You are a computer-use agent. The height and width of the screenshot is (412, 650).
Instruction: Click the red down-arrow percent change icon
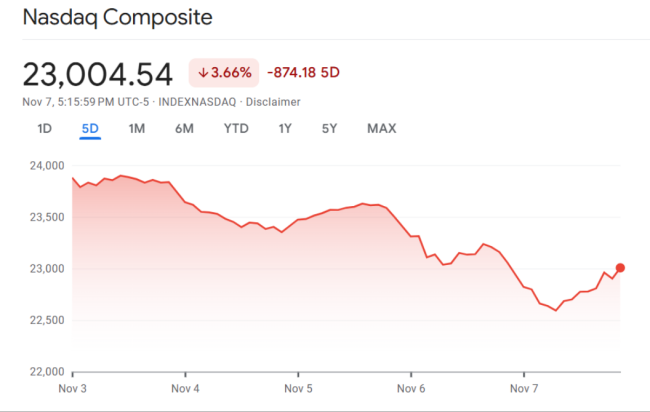click(203, 73)
